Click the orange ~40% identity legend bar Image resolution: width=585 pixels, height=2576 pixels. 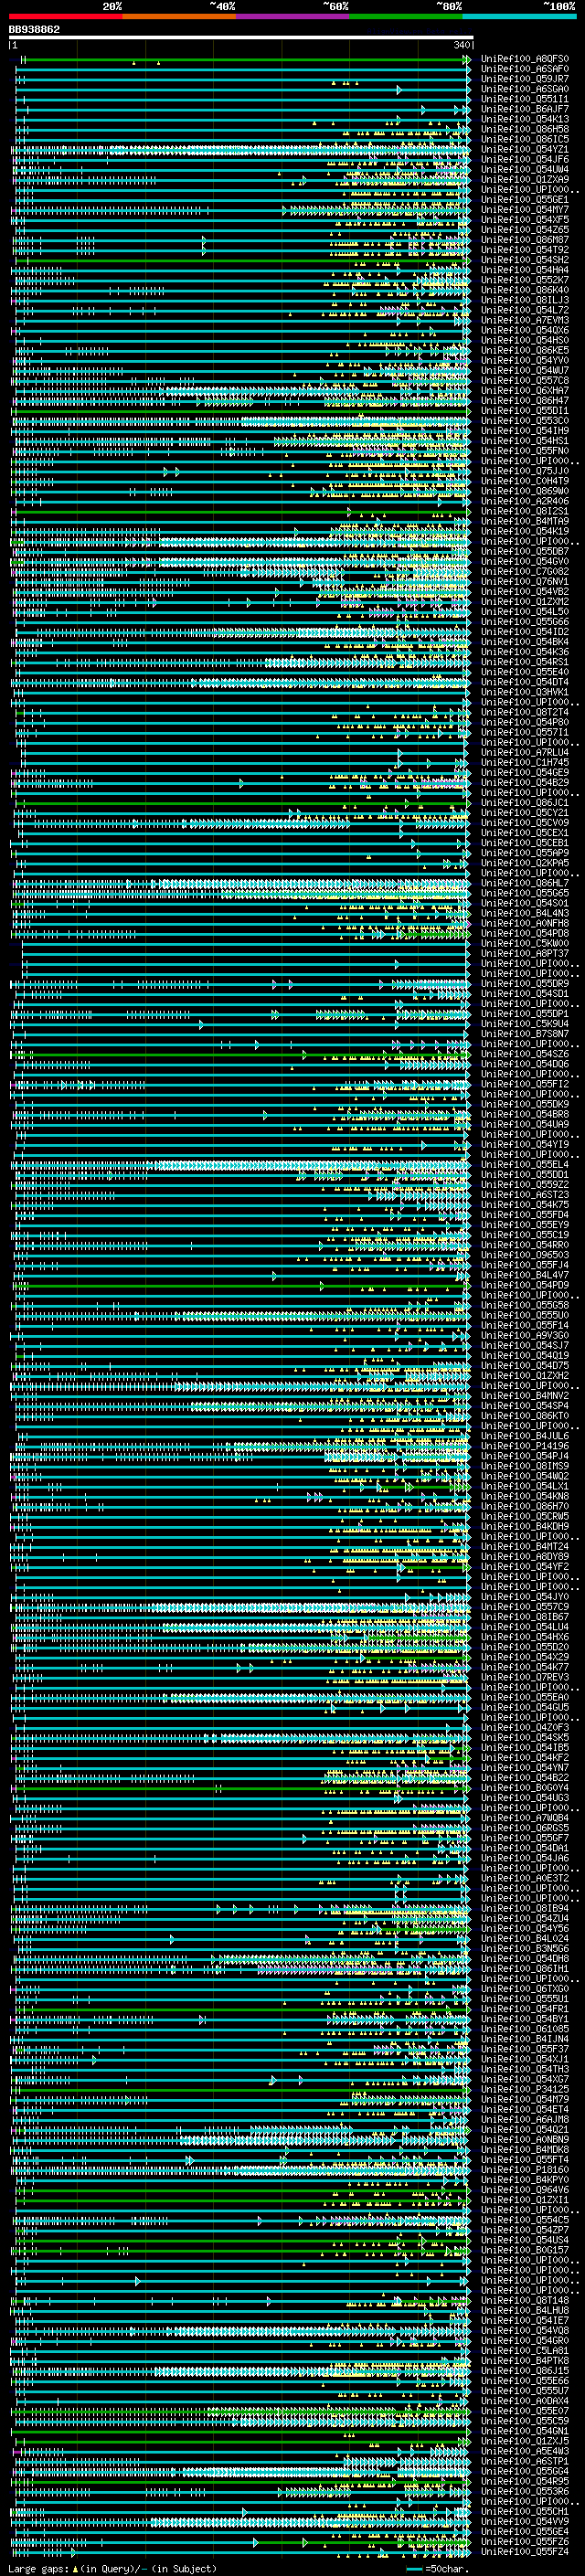[x=179, y=17]
